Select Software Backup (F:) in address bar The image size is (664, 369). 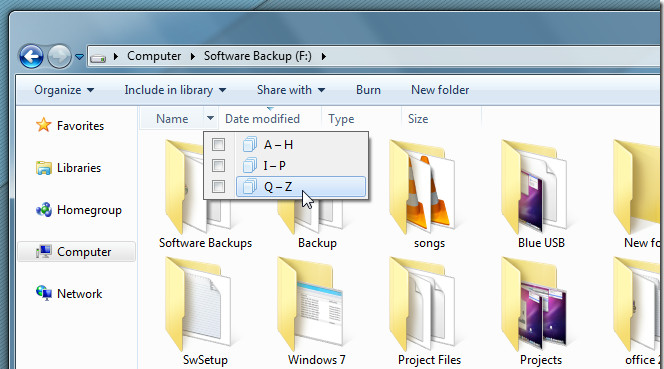[x=257, y=56]
